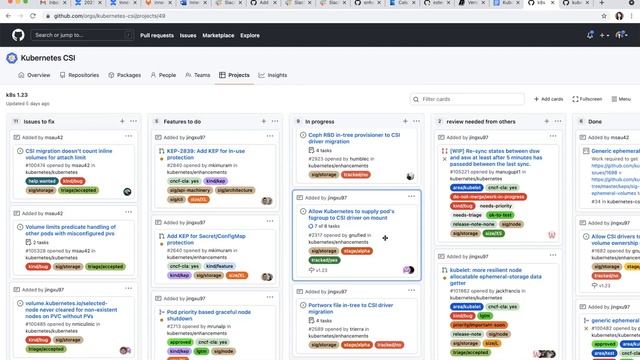Viewport: 640px width, 360px height.
Task: Focus the Search or jump to field
Action: pos(82,35)
